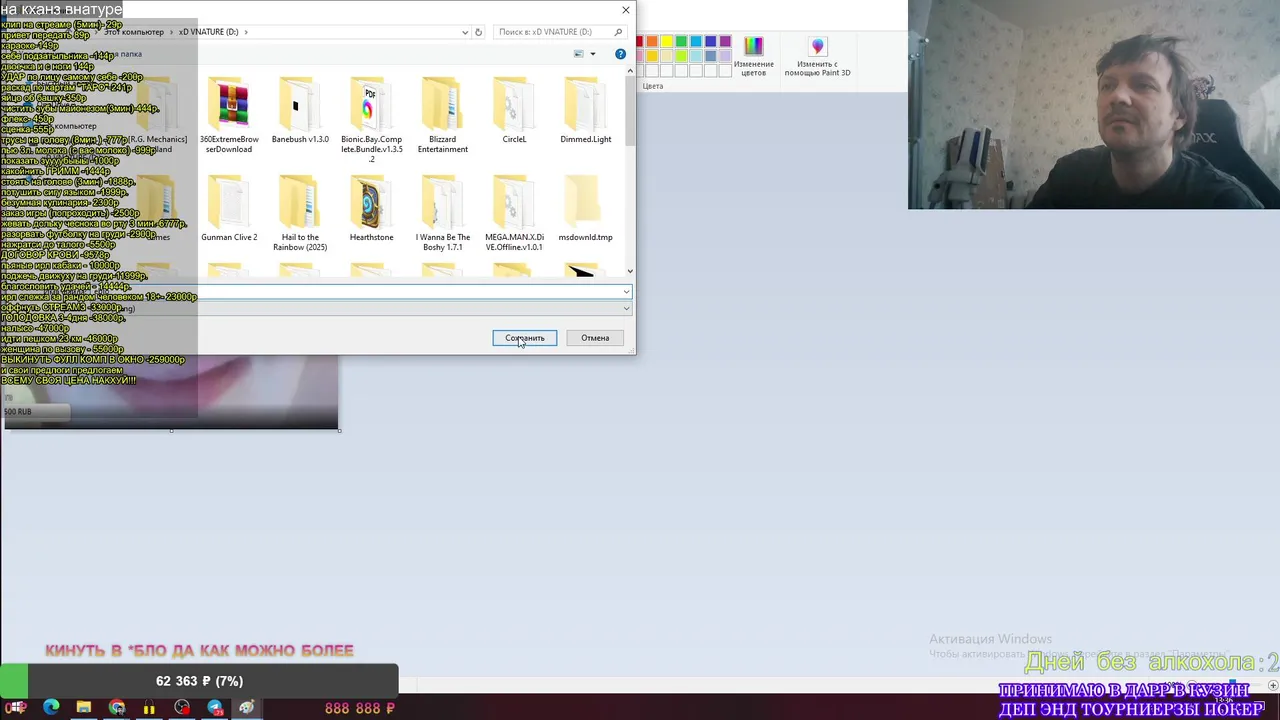Pick the cyan color swatch in Paint
This screenshot has height=720, width=1280.
(696, 42)
